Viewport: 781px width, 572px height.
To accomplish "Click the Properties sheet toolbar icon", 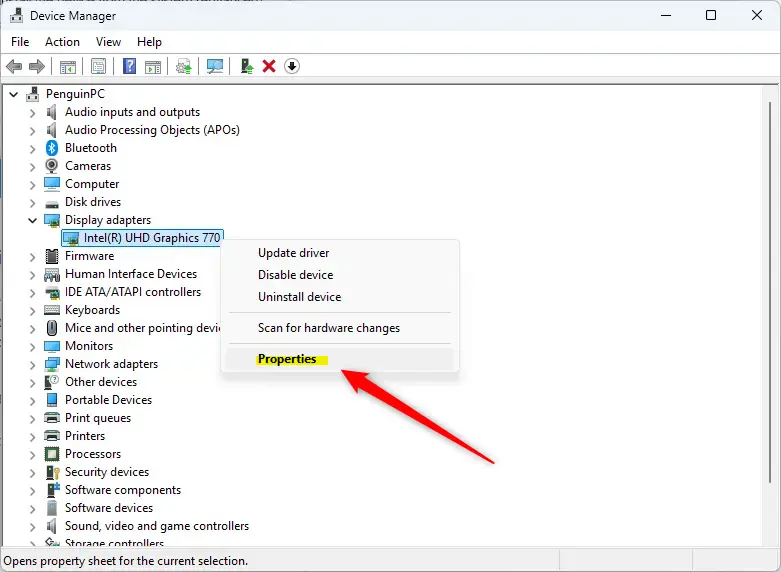I will click(99, 66).
